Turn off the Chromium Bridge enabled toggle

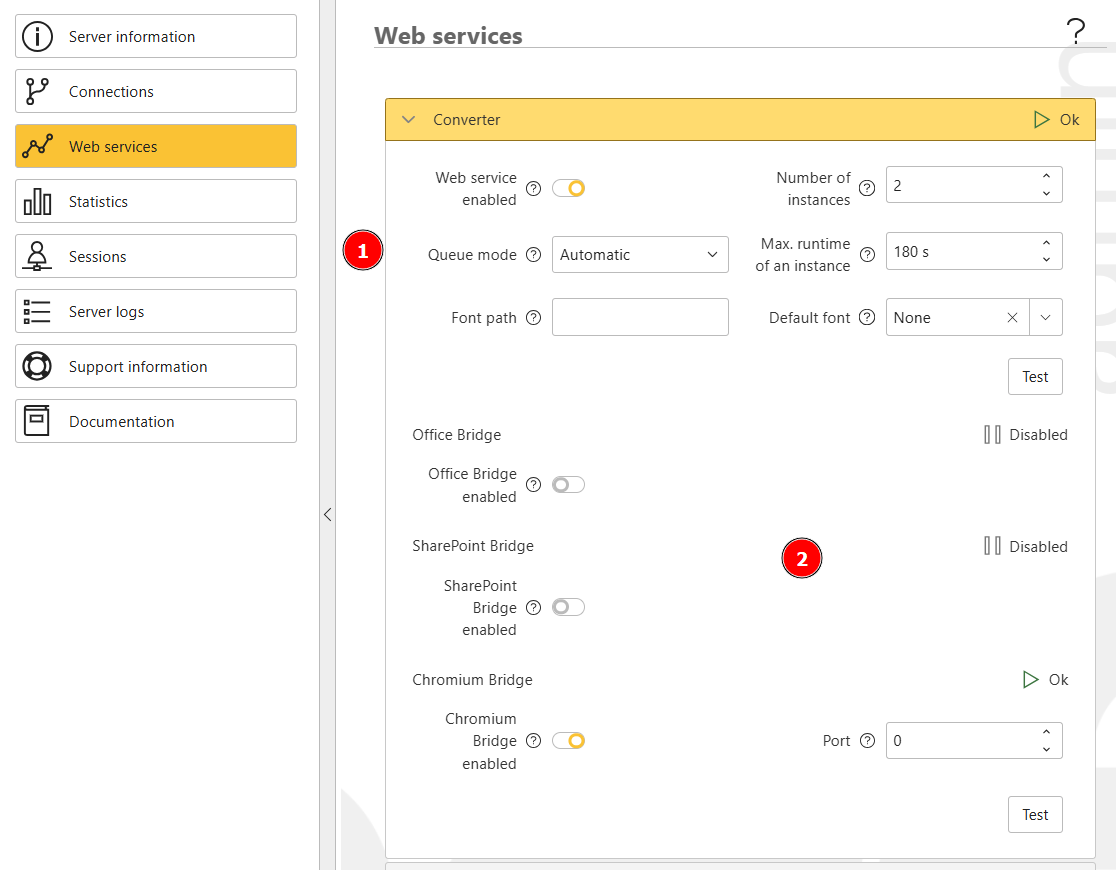tap(568, 740)
